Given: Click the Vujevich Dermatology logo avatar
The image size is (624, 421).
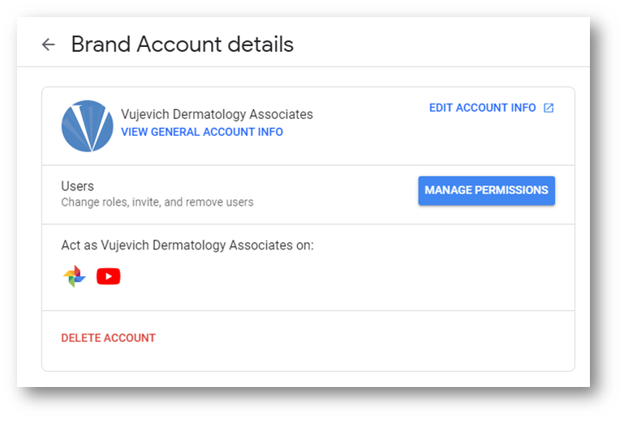Looking at the screenshot, I should 87,126.
